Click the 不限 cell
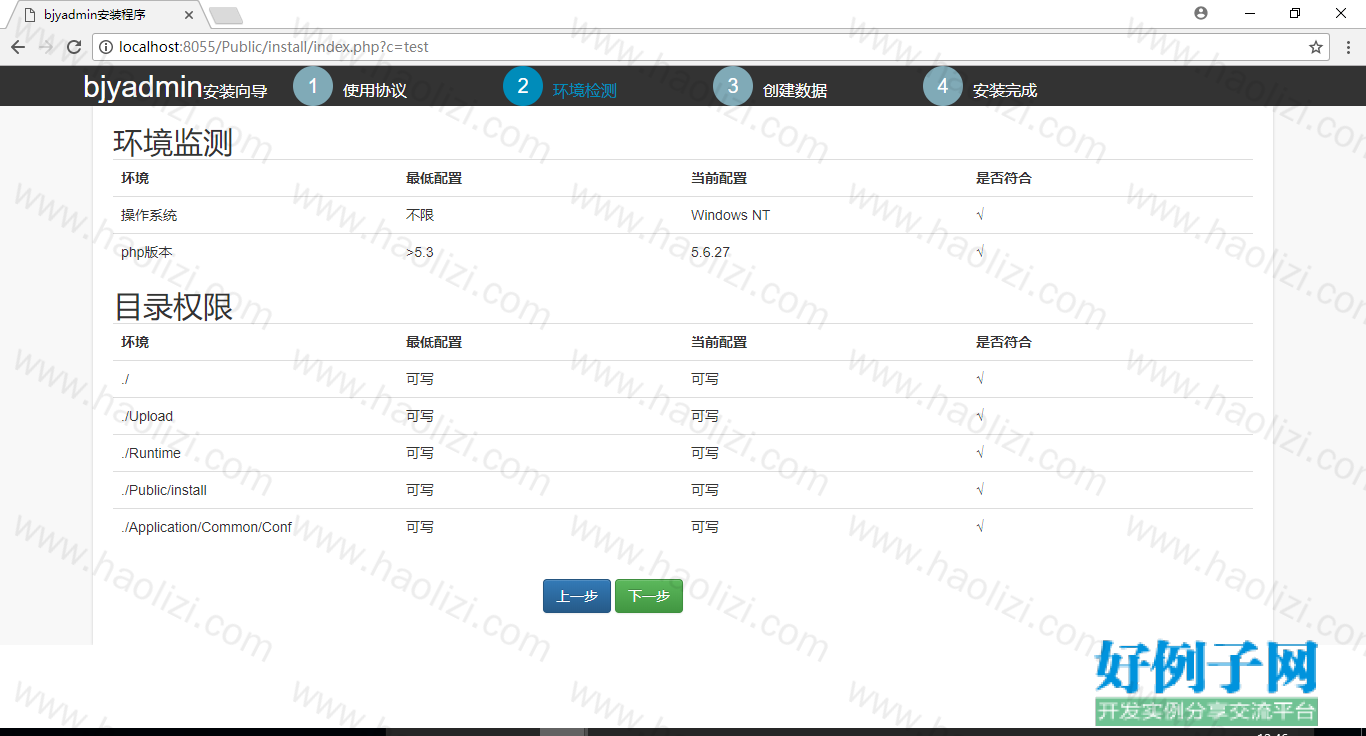 click(420, 215)
